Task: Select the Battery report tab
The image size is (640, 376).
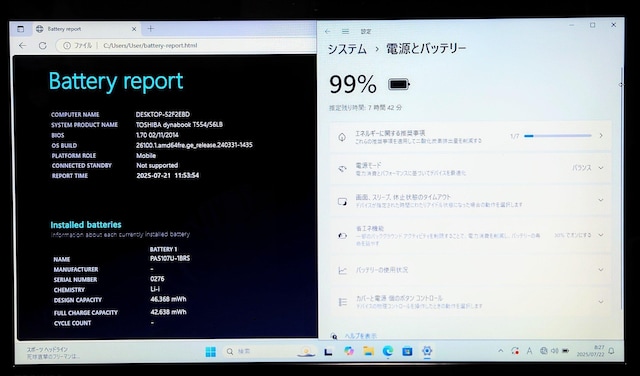Action: tap(86, 29)
